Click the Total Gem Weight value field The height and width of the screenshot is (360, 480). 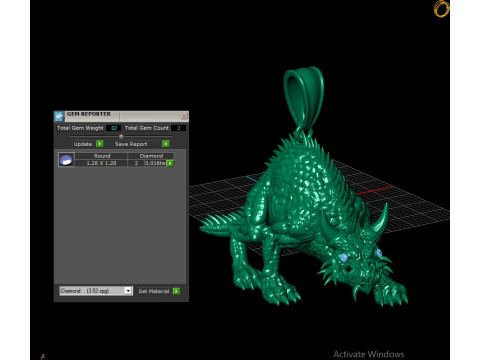[x=113, y=128]
